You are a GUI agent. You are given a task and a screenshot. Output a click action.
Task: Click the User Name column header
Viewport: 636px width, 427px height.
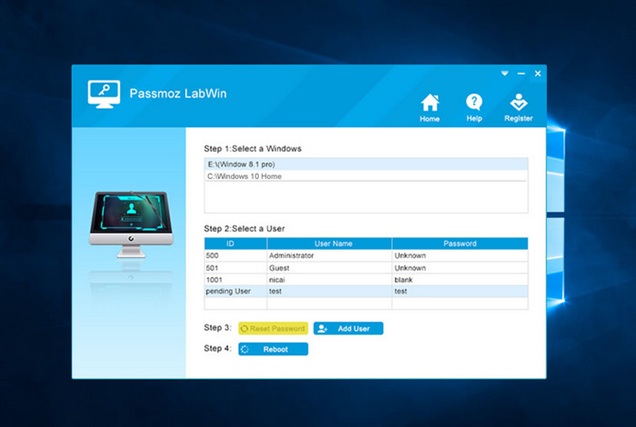pos(328,243)
